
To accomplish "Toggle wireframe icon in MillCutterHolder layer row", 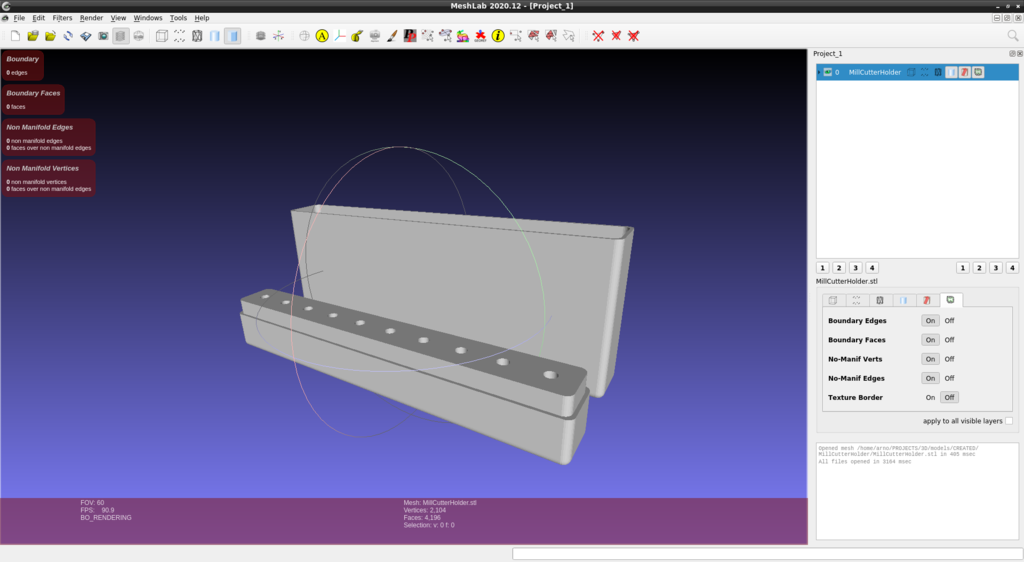I will pyautogui.click(x=938, y=72).
